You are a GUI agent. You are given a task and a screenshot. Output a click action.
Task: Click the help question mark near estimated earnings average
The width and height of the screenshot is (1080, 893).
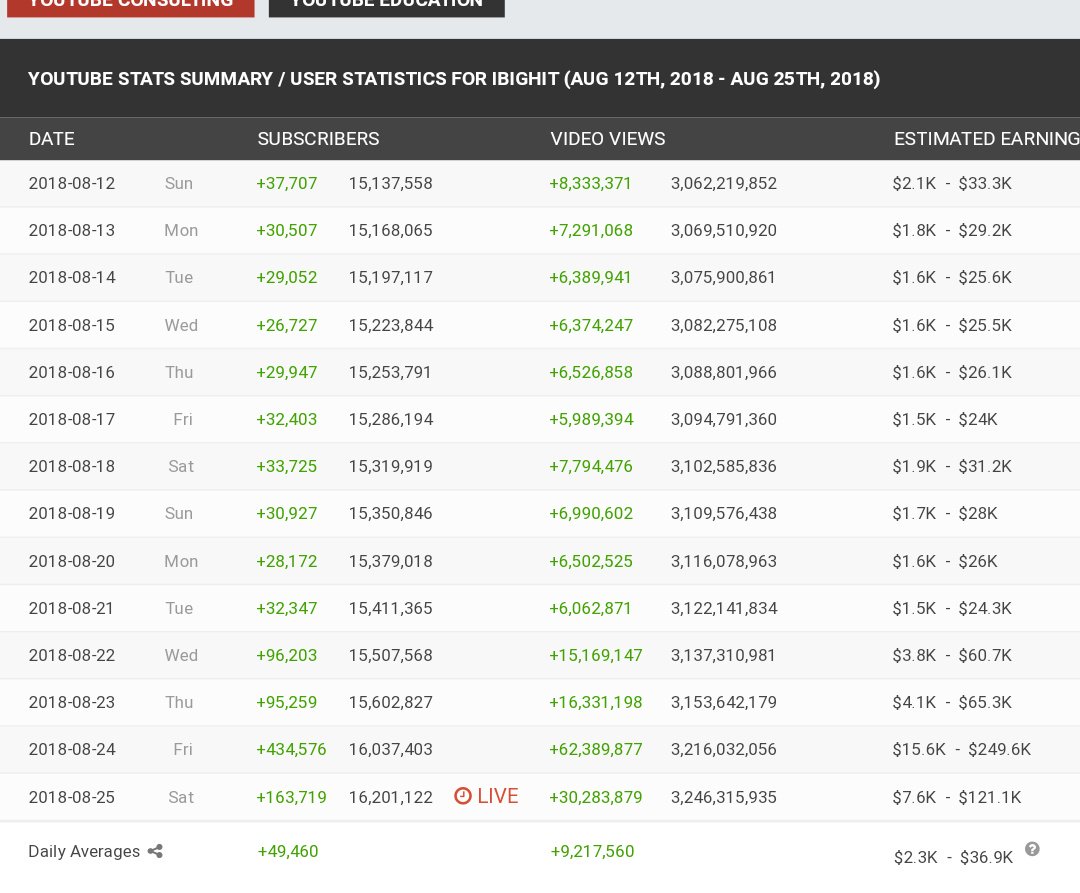(1032, 849)
